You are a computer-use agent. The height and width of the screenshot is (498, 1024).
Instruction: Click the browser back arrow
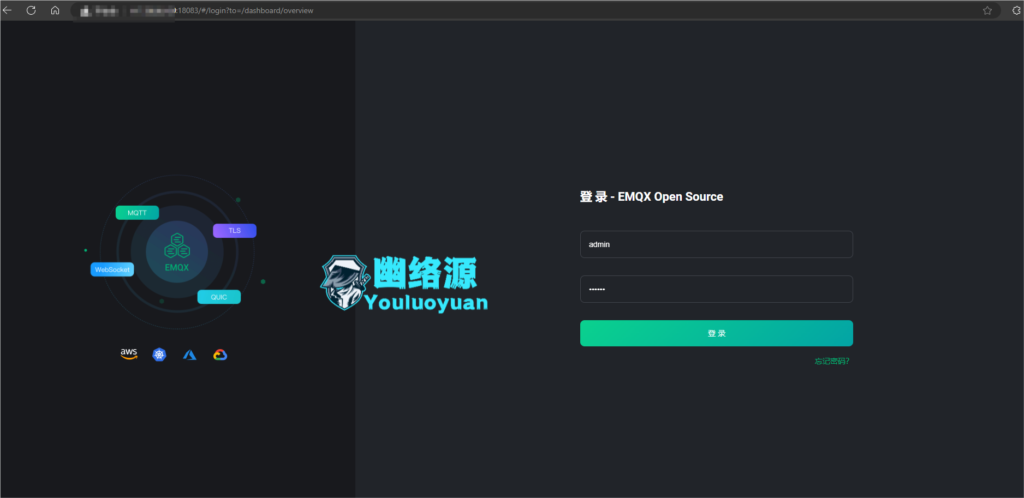click(7, 10)
